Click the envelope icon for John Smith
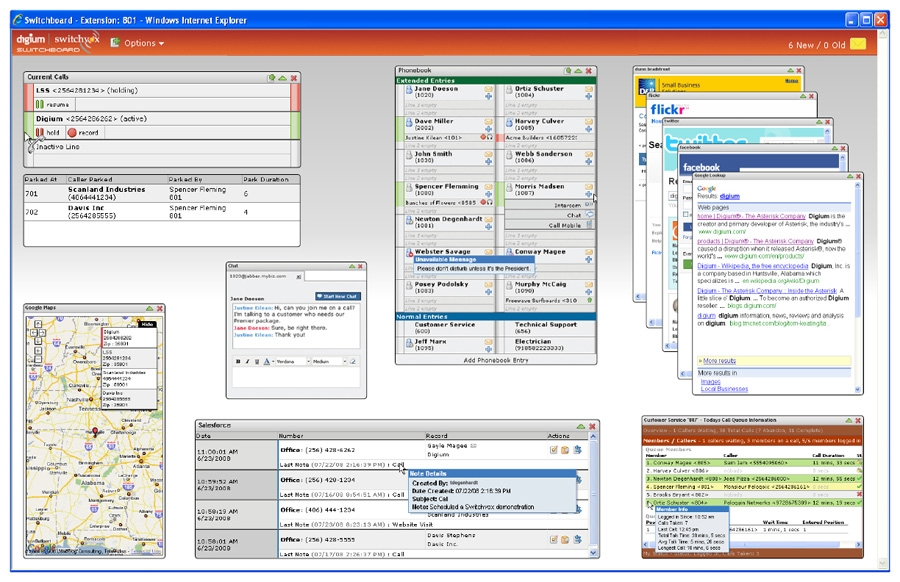The height and width of the screenshot is (582, 900). click(x=488, y=154)
